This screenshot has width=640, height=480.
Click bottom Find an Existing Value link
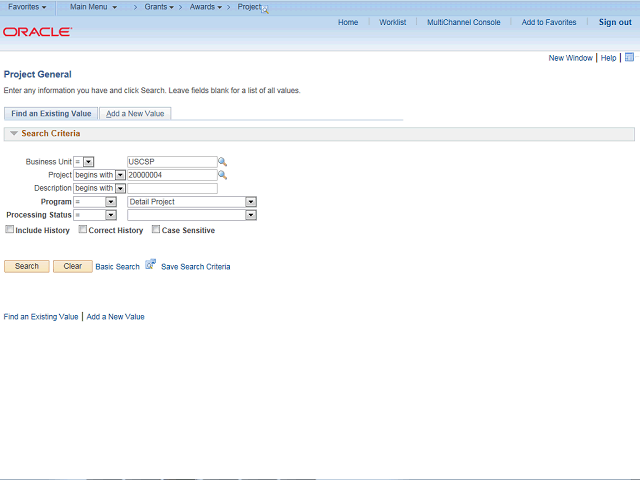pyautogui.click(x=41, y=317)
